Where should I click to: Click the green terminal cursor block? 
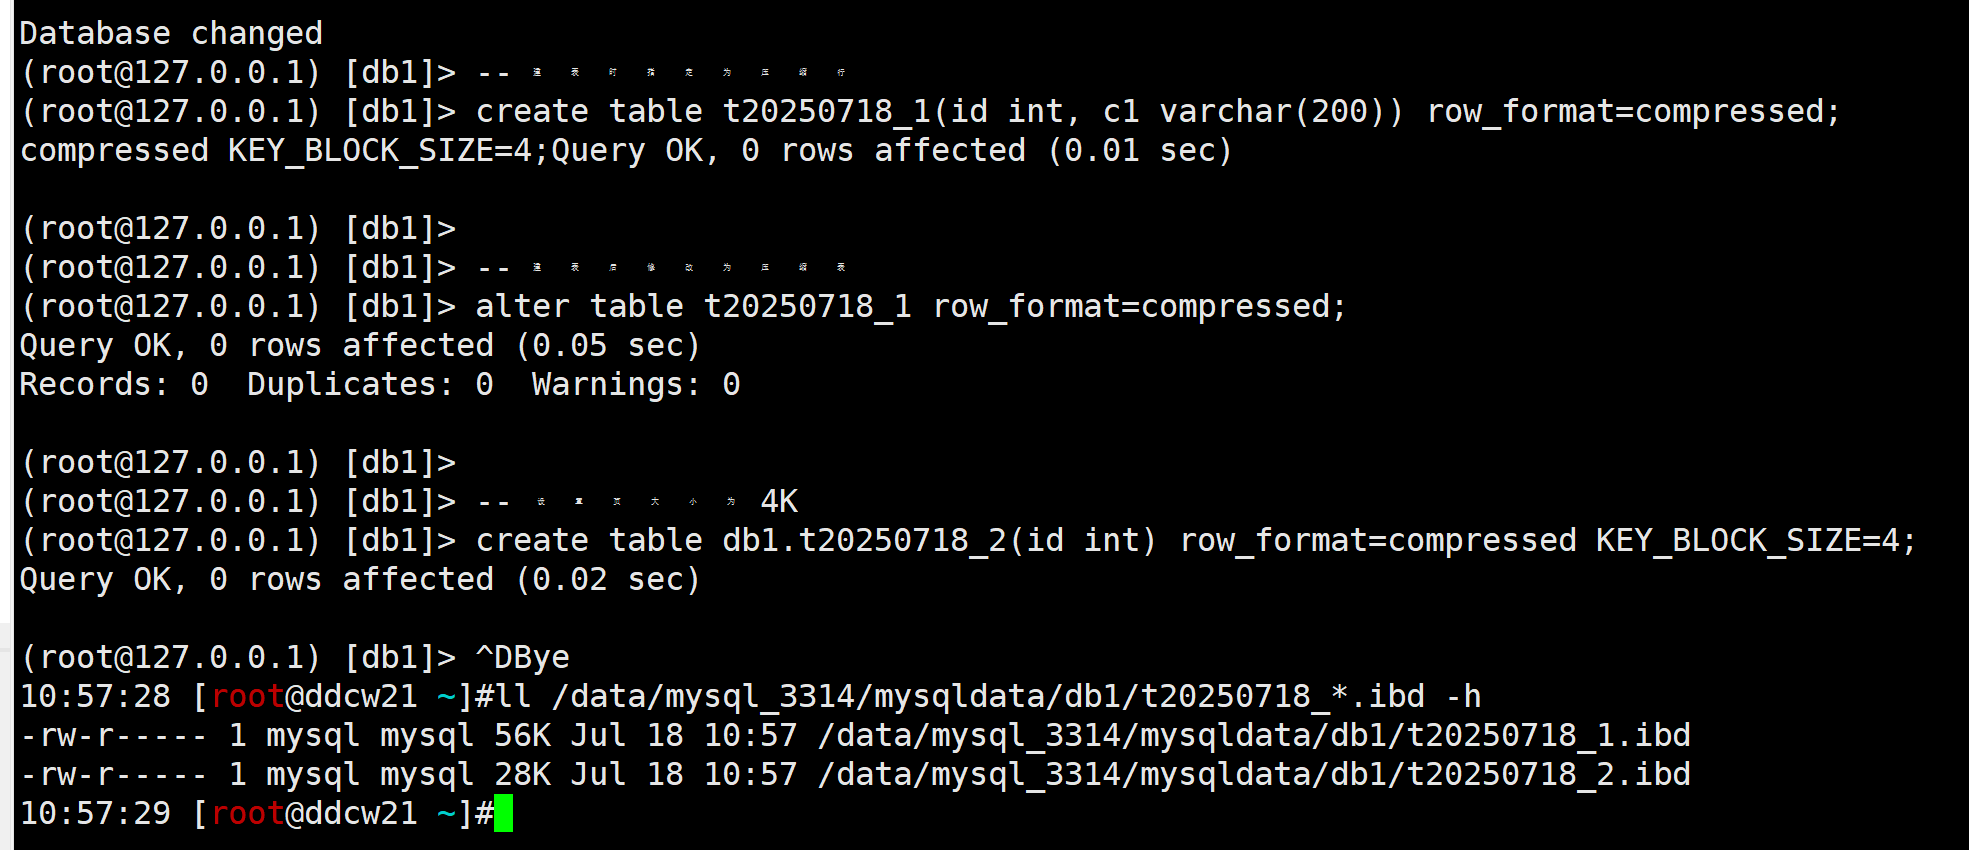(503, 813)
